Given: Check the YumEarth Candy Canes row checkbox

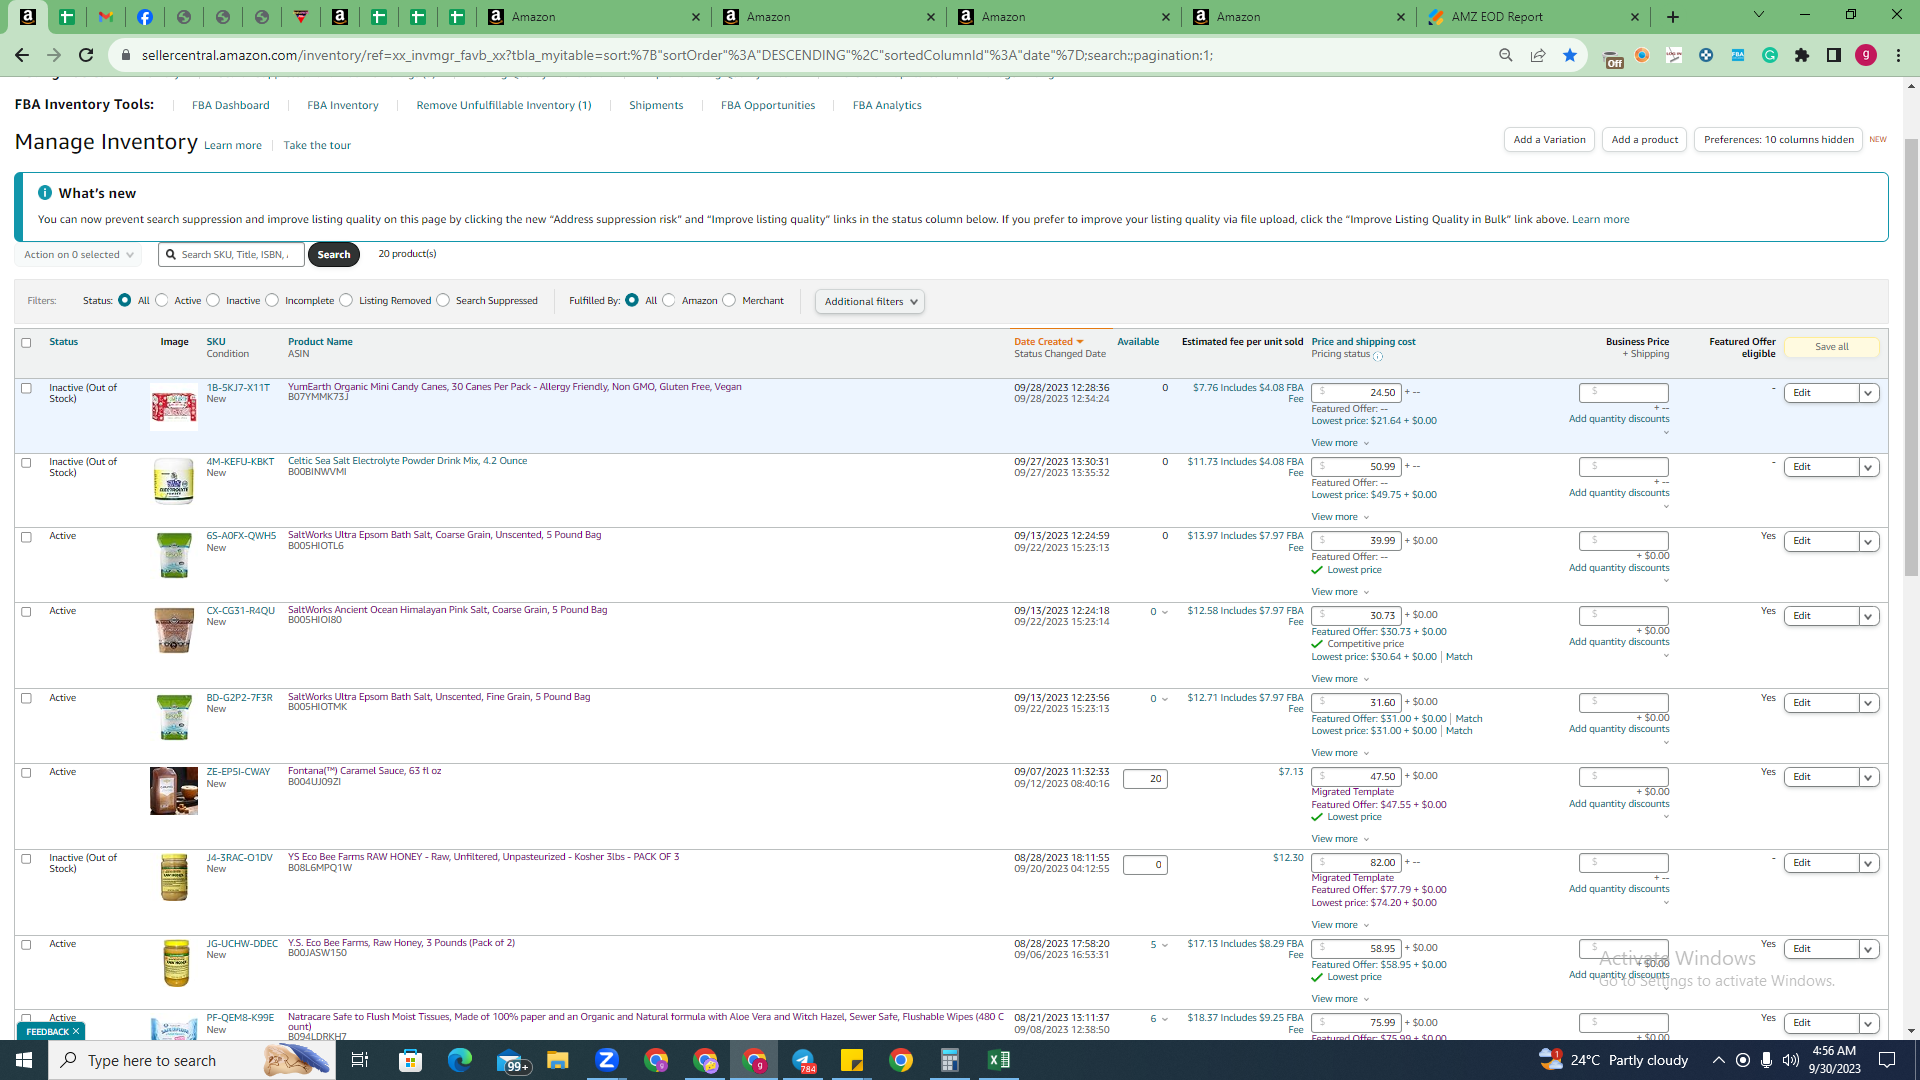Looking at the screenshot, I should point(26,388).
